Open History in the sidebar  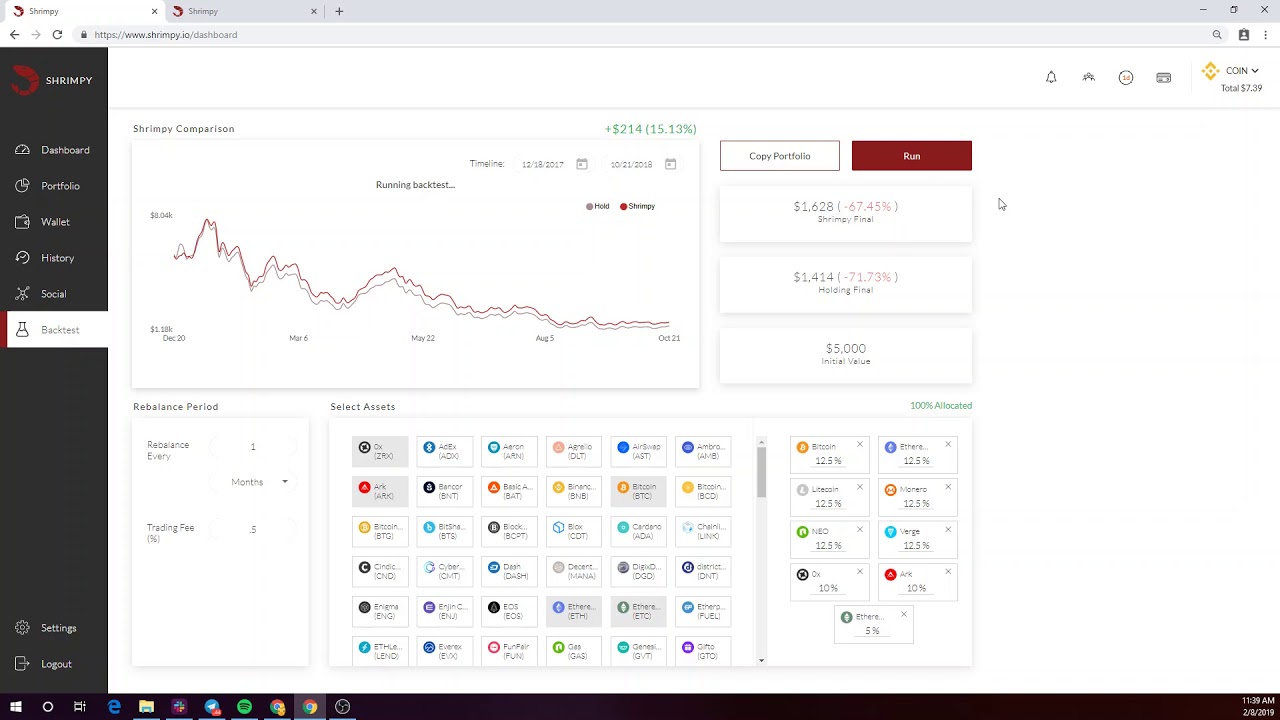coord(54,258)
